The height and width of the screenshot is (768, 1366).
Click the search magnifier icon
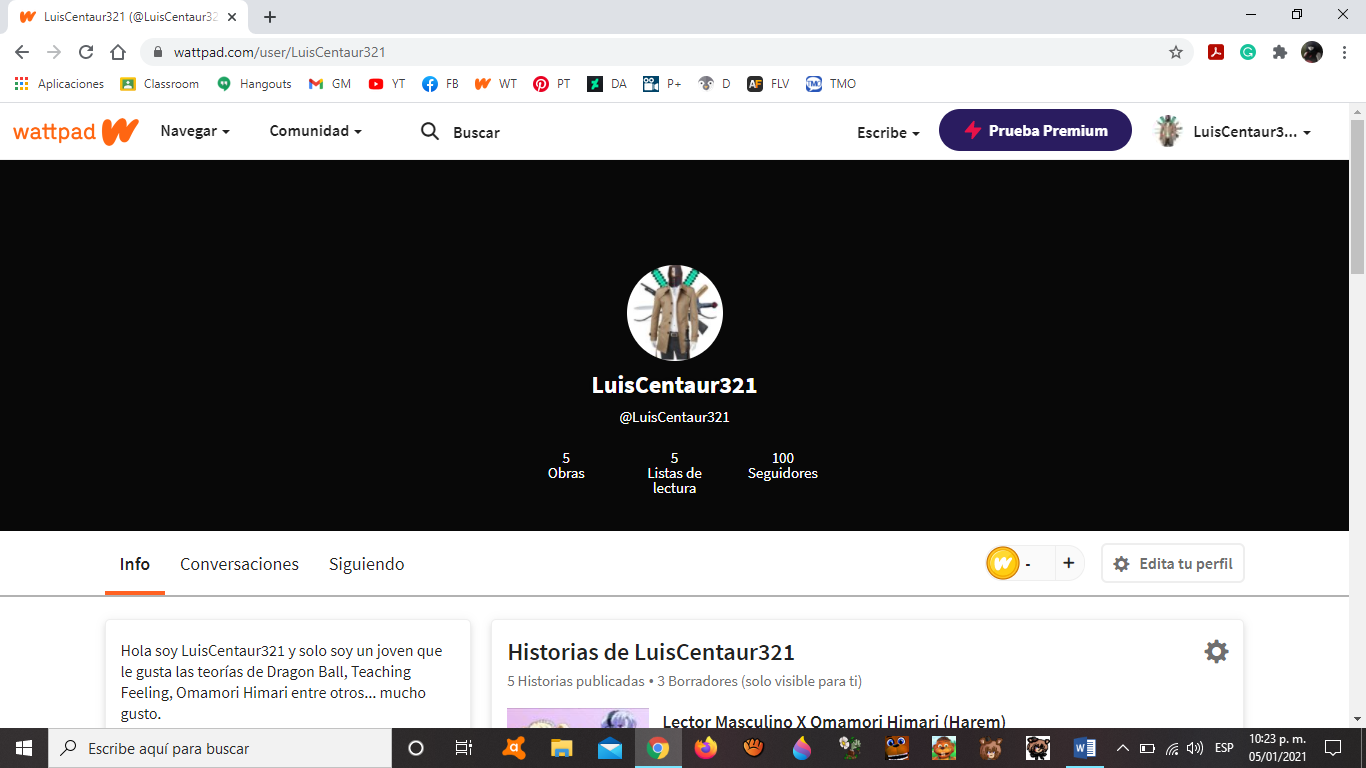[x=430, y=131]
